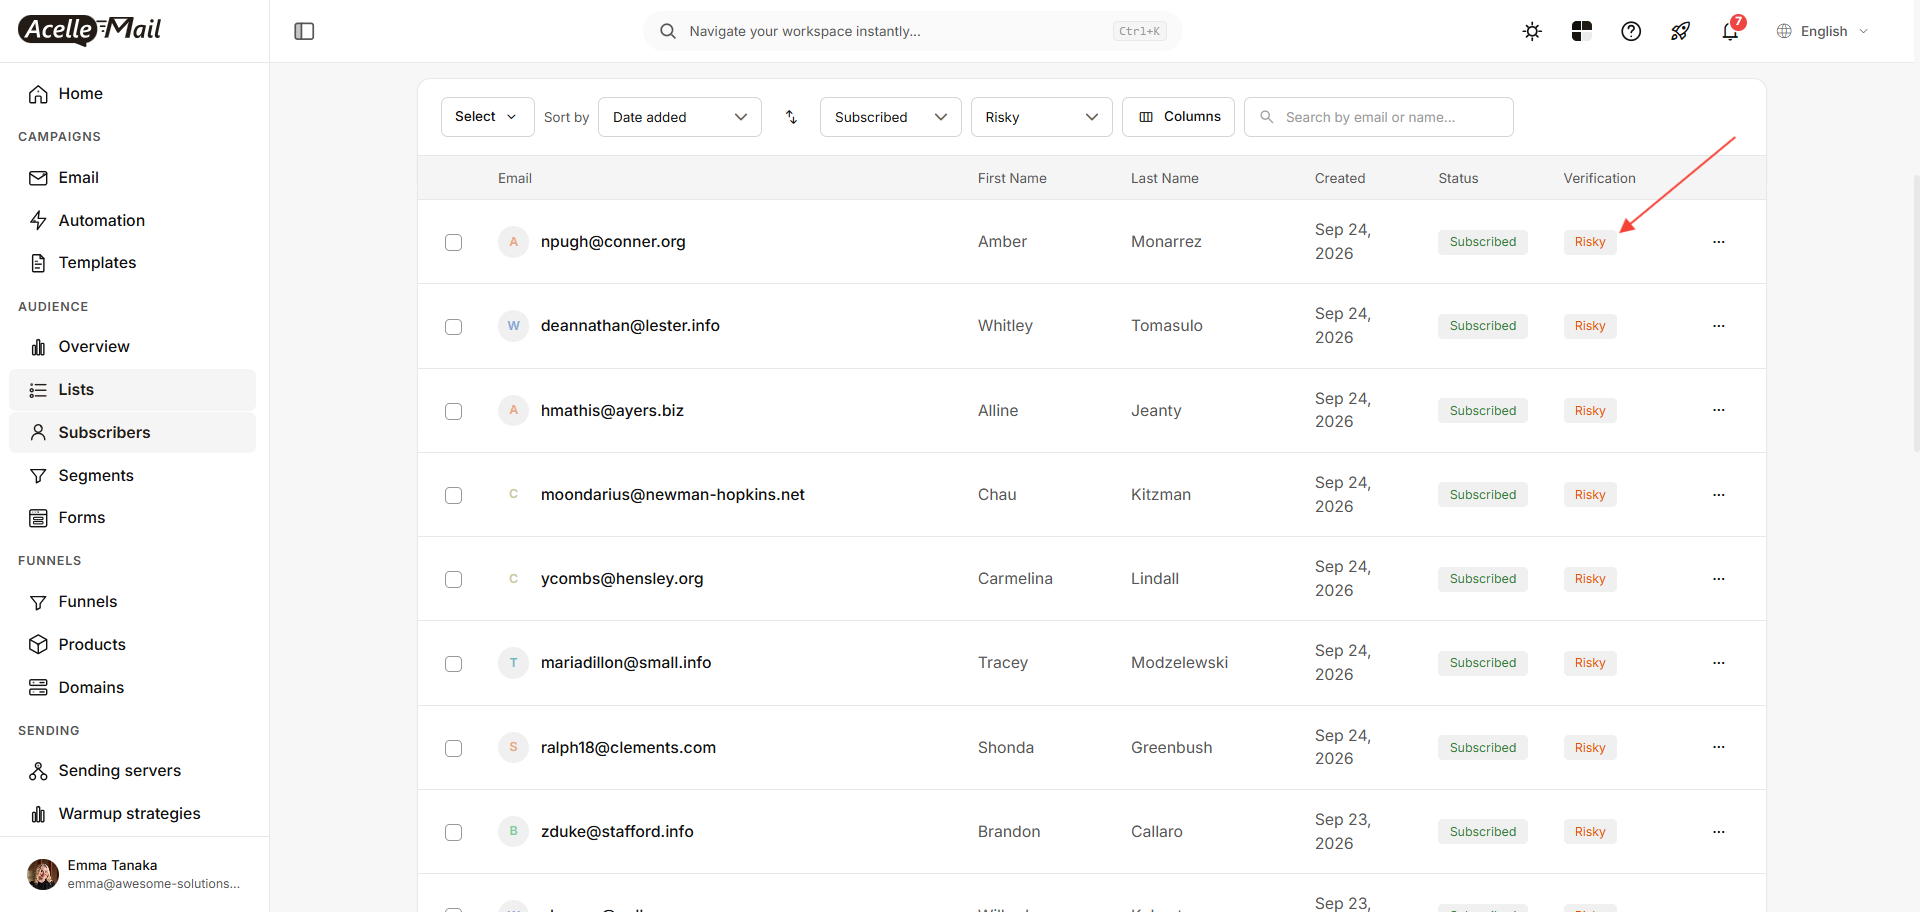Open the Date added sort dropdown

[680, 117]
